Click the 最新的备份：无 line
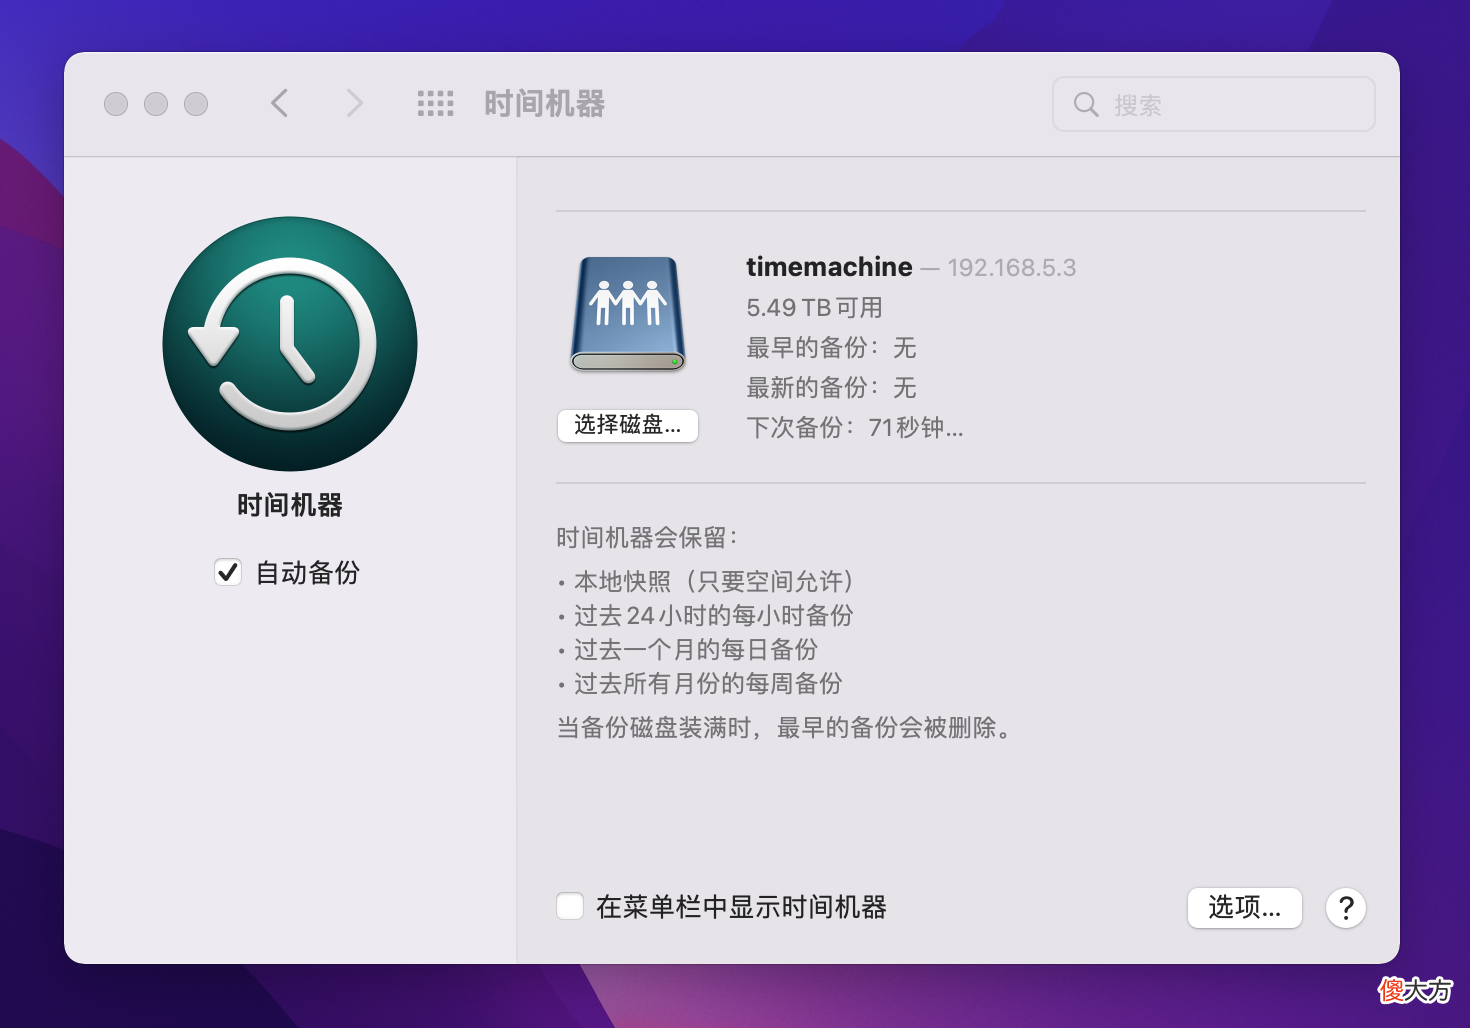This screenshot has height=1028, width=1470. click(x=831, y=388)
